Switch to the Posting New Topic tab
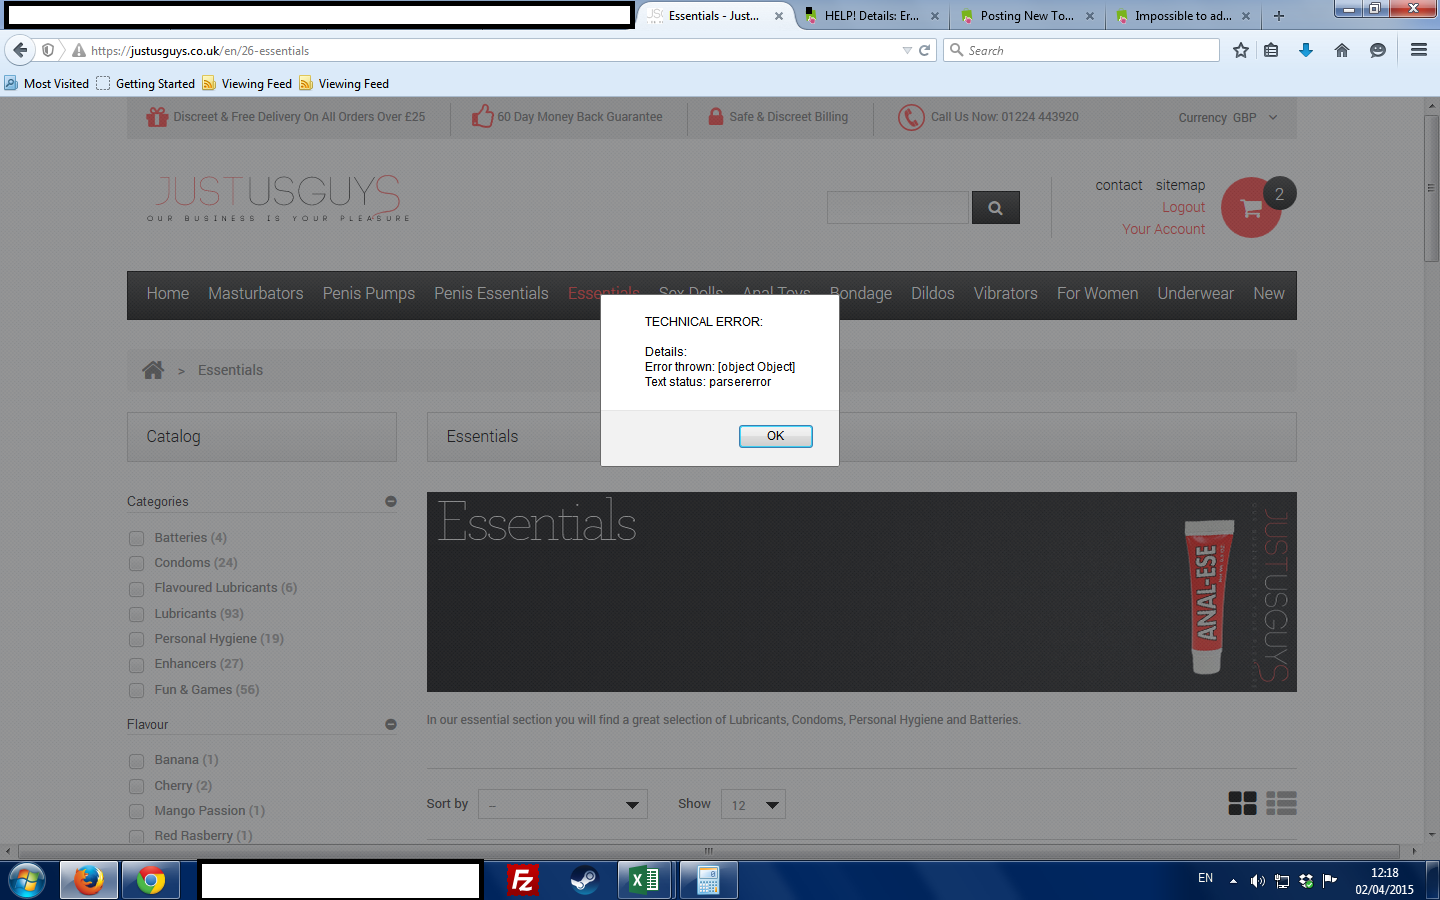 [x=1027, y=16]
